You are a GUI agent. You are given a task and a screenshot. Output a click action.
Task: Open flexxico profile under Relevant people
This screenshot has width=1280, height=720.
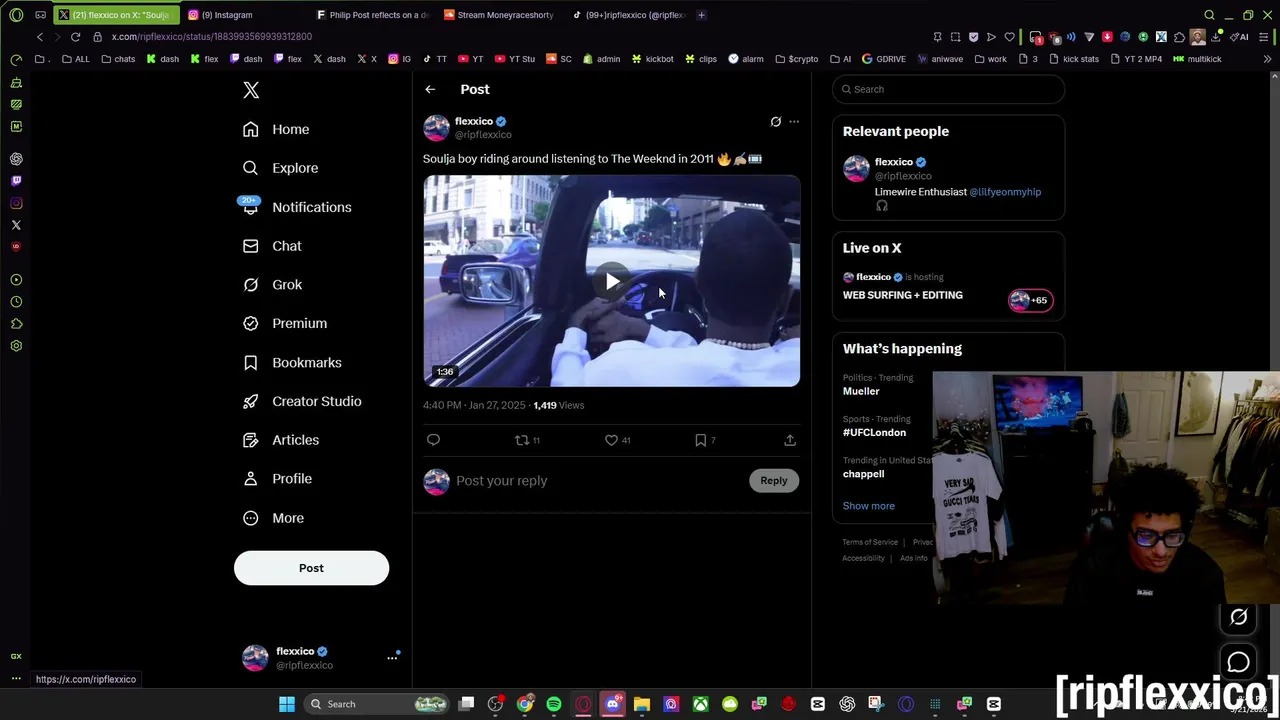(x=894, y=162)
